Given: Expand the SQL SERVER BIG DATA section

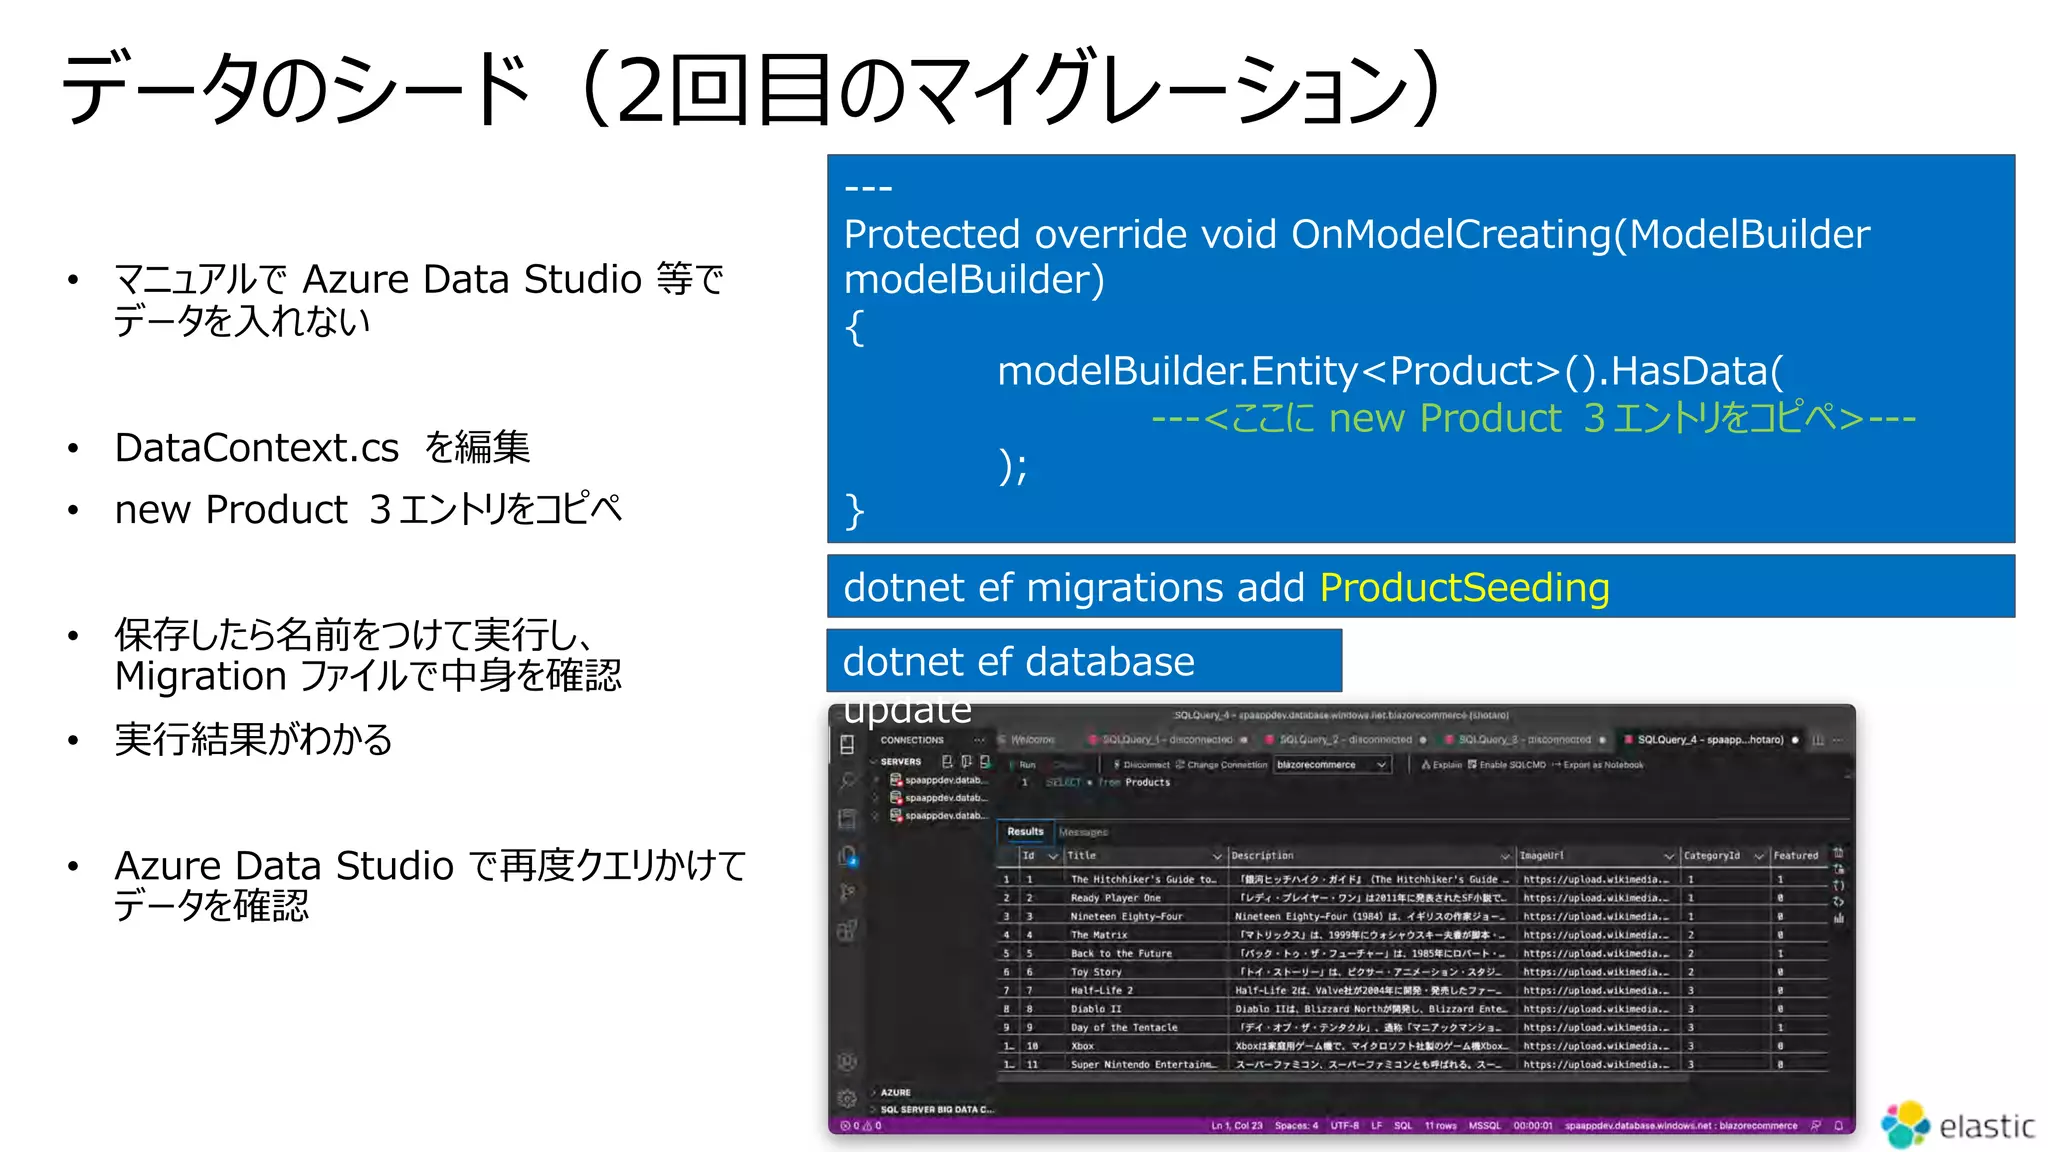Looking at the screenshot, I should (x=932, y=1109).
